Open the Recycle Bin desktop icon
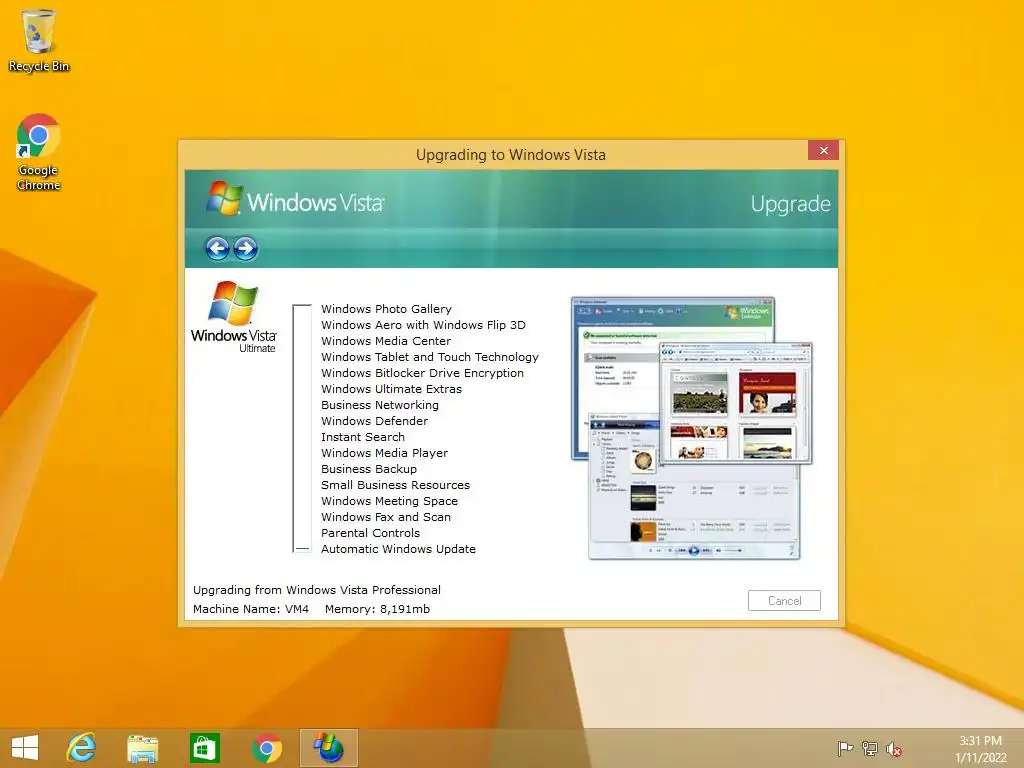The height and width of the screenshot is (768, 1024). [39, 40]
